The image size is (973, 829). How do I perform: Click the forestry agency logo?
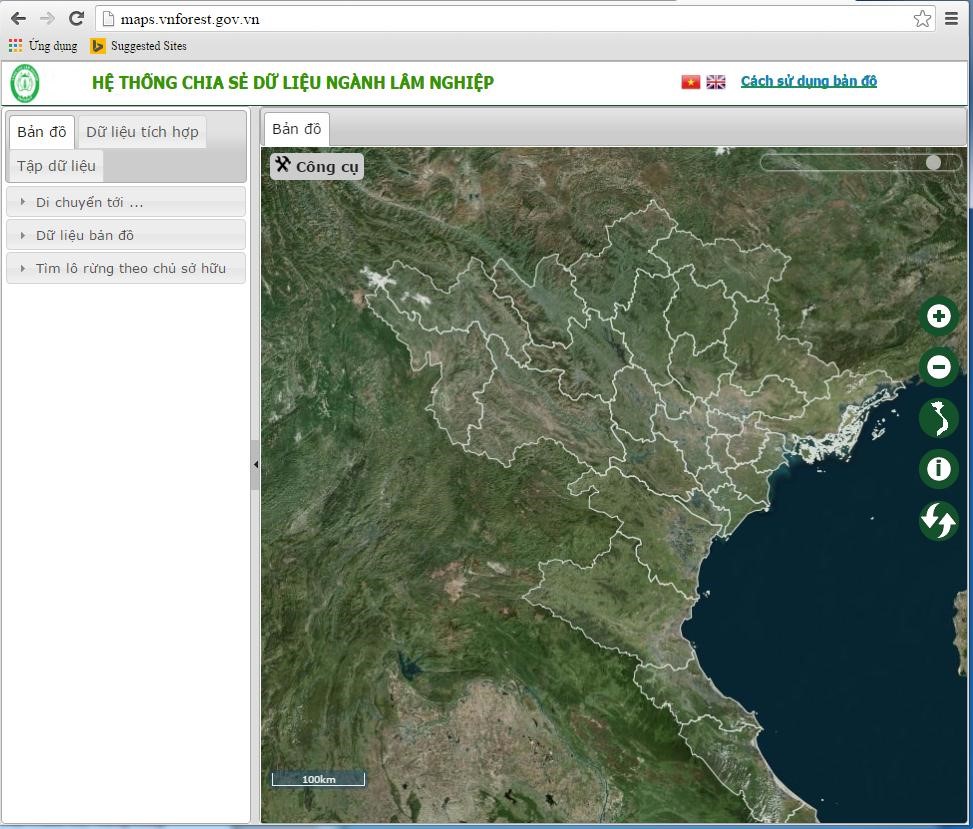point(25,83)
